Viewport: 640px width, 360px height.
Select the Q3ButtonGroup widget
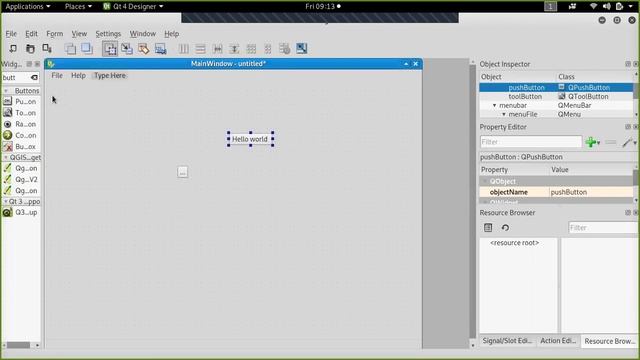coord(20,212)
